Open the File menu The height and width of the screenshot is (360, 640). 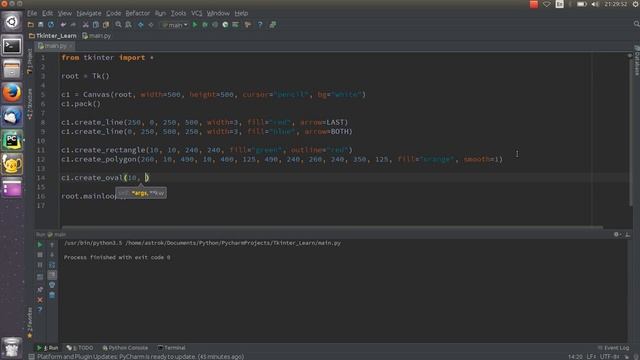[32, 13]
